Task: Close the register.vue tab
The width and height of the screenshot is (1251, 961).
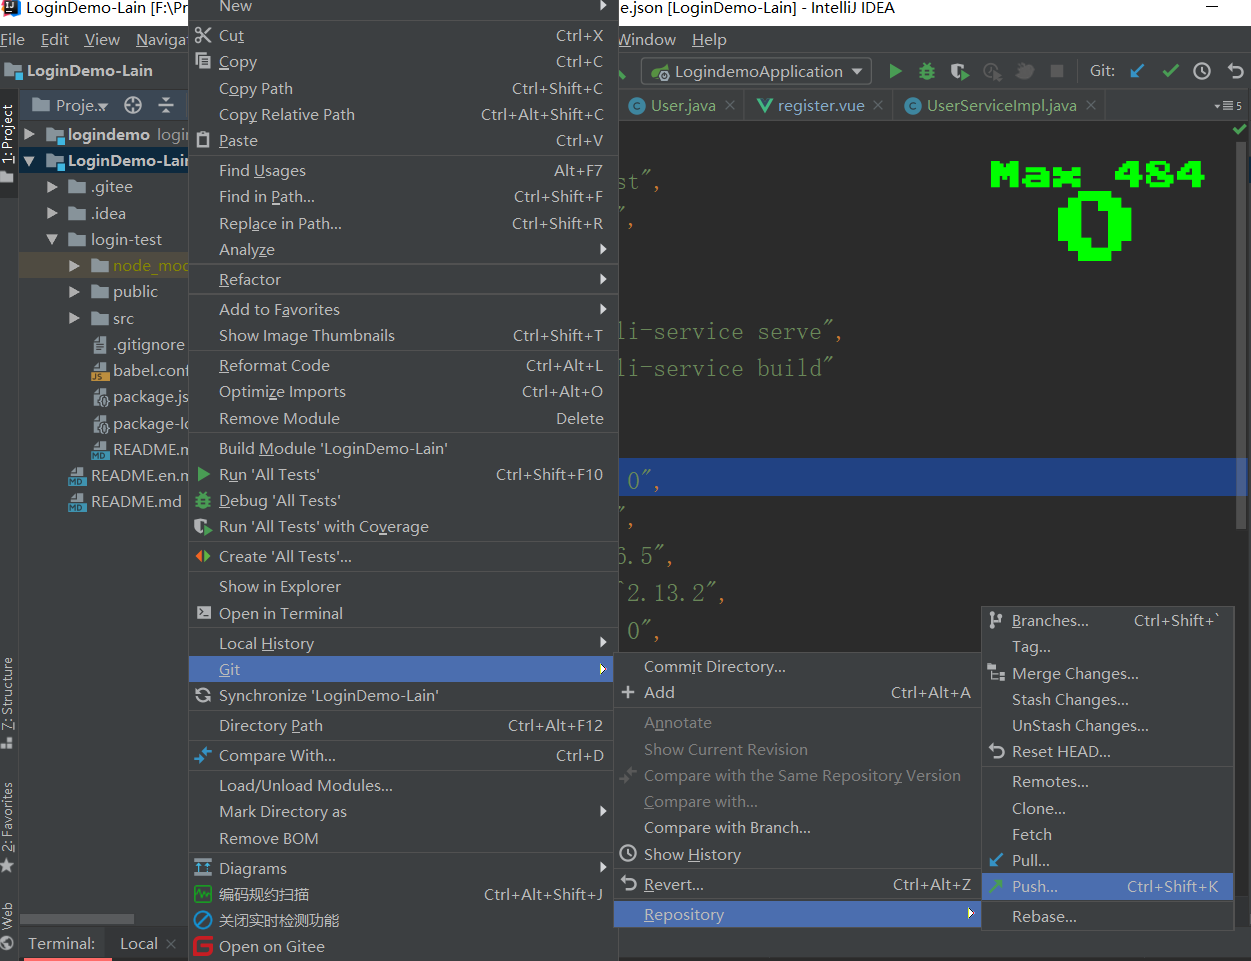Action: (x=878, y=105)
